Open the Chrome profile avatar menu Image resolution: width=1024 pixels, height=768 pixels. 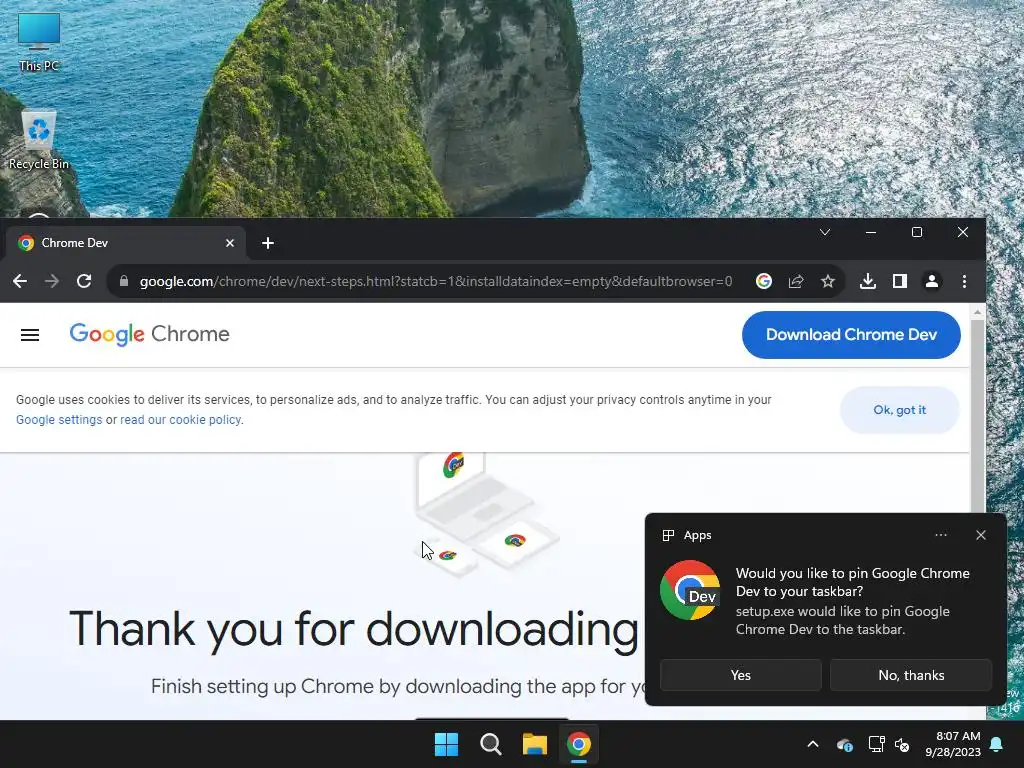932,281
